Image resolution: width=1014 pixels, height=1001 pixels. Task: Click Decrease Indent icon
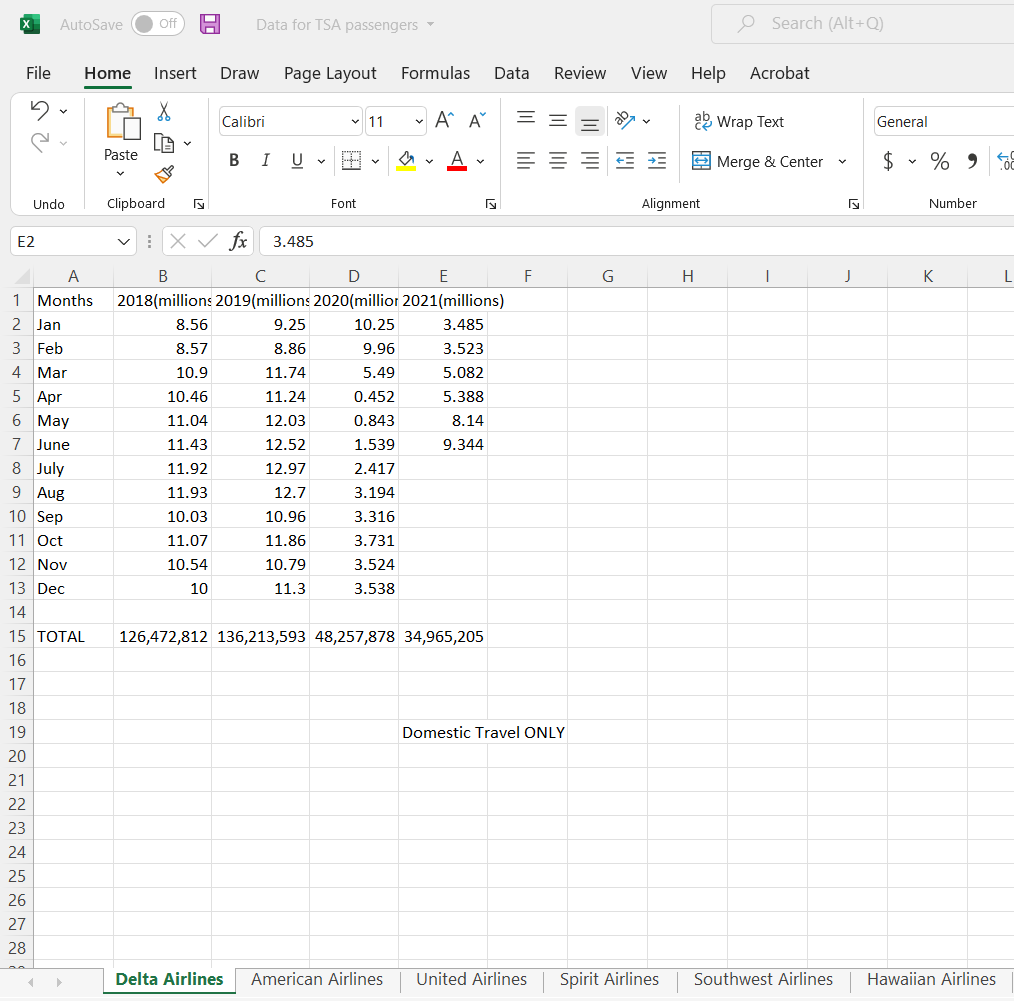pyautogui.click(x=625, y=160)
